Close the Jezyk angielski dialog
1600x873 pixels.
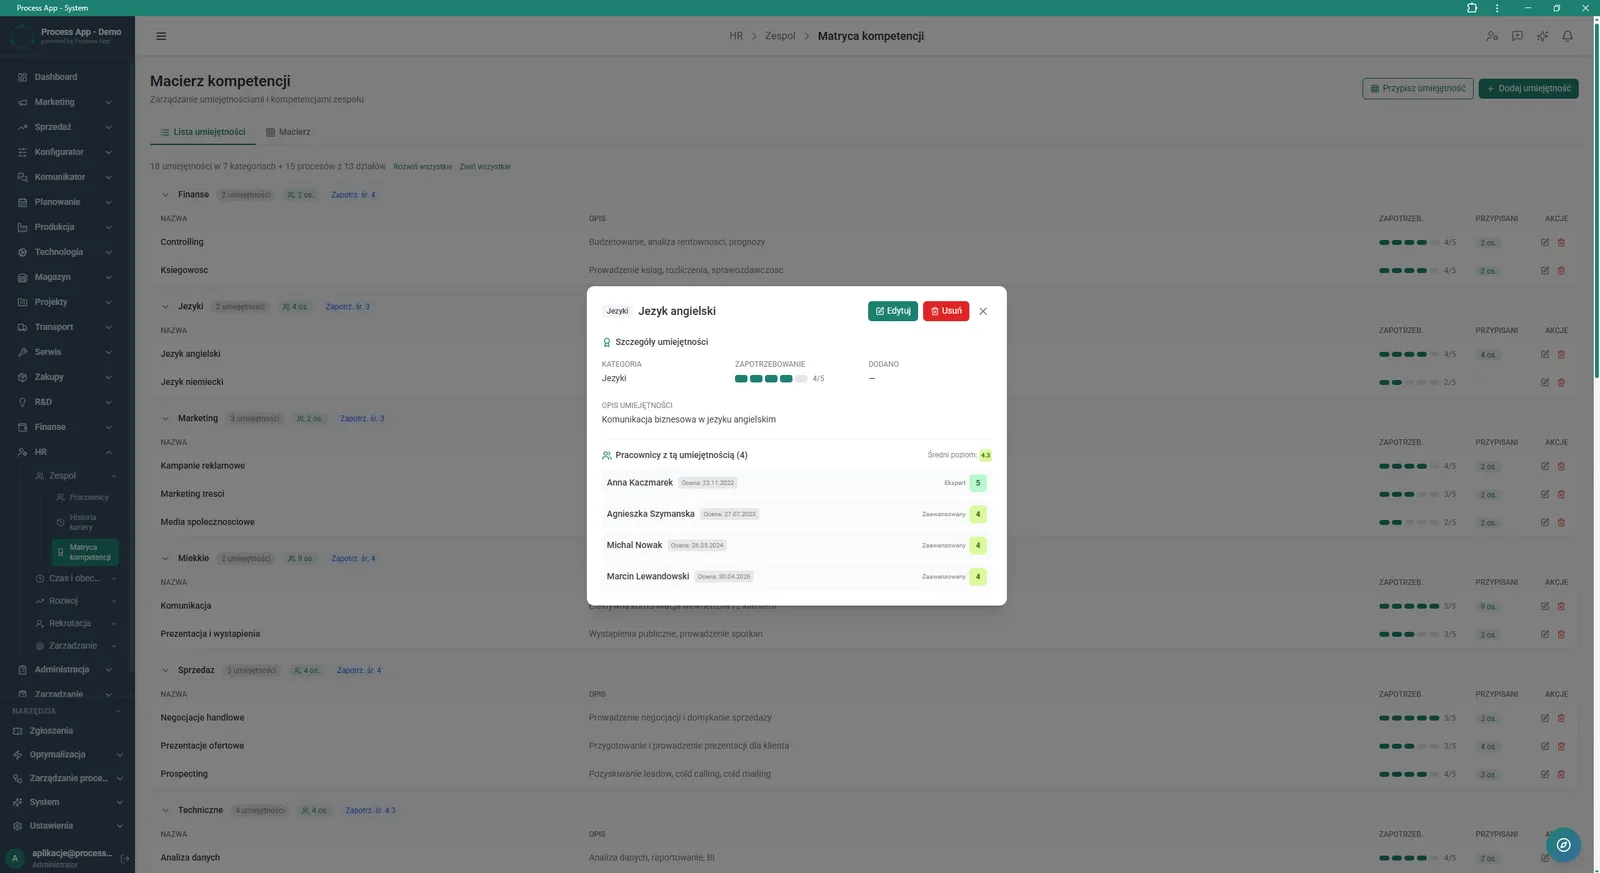[983, 311]
